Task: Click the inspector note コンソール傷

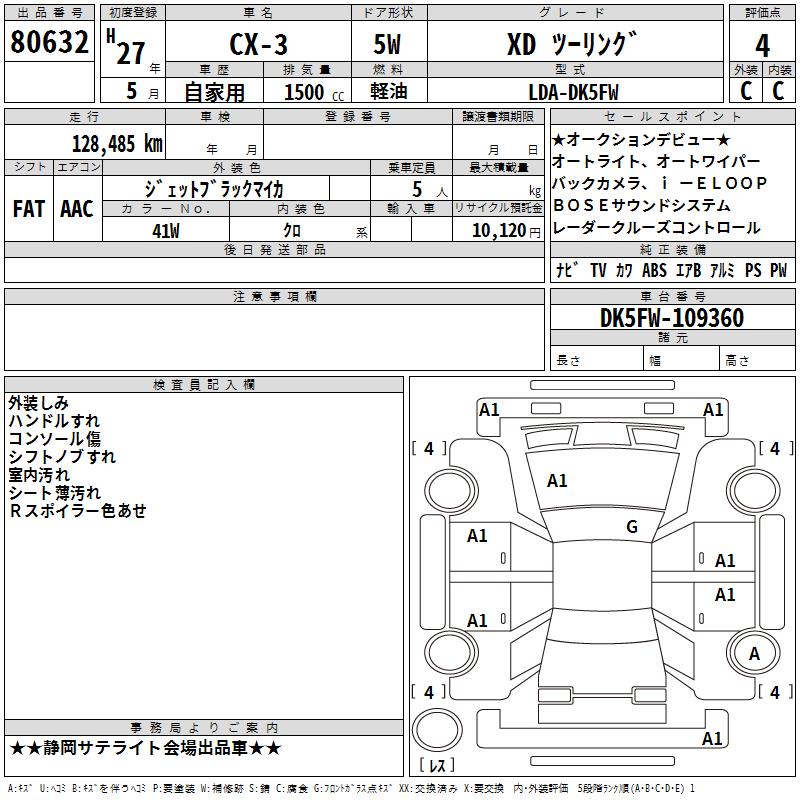Action: pos(54,439)
